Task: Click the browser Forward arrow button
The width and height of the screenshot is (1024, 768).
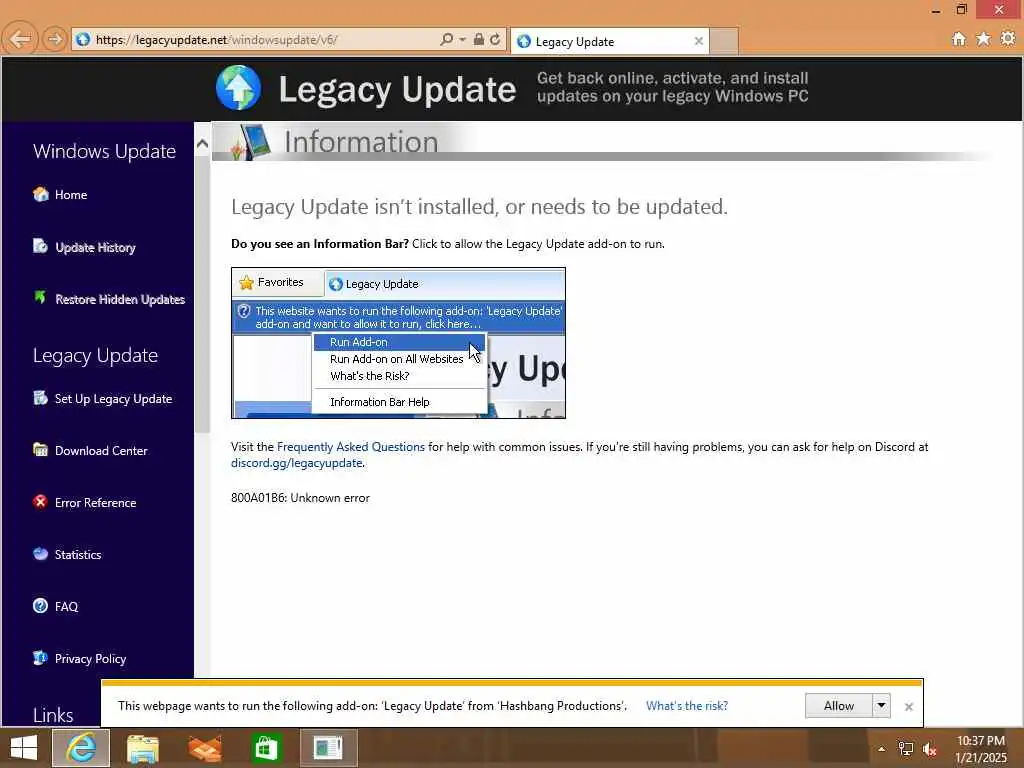Action: [x=55, y=39]
